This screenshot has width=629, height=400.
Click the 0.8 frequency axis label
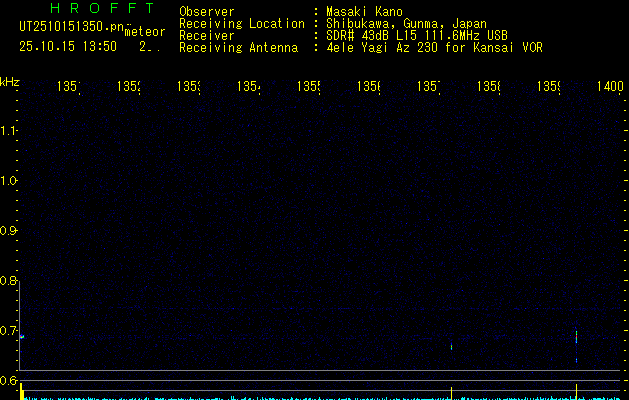tap(8, 281)
